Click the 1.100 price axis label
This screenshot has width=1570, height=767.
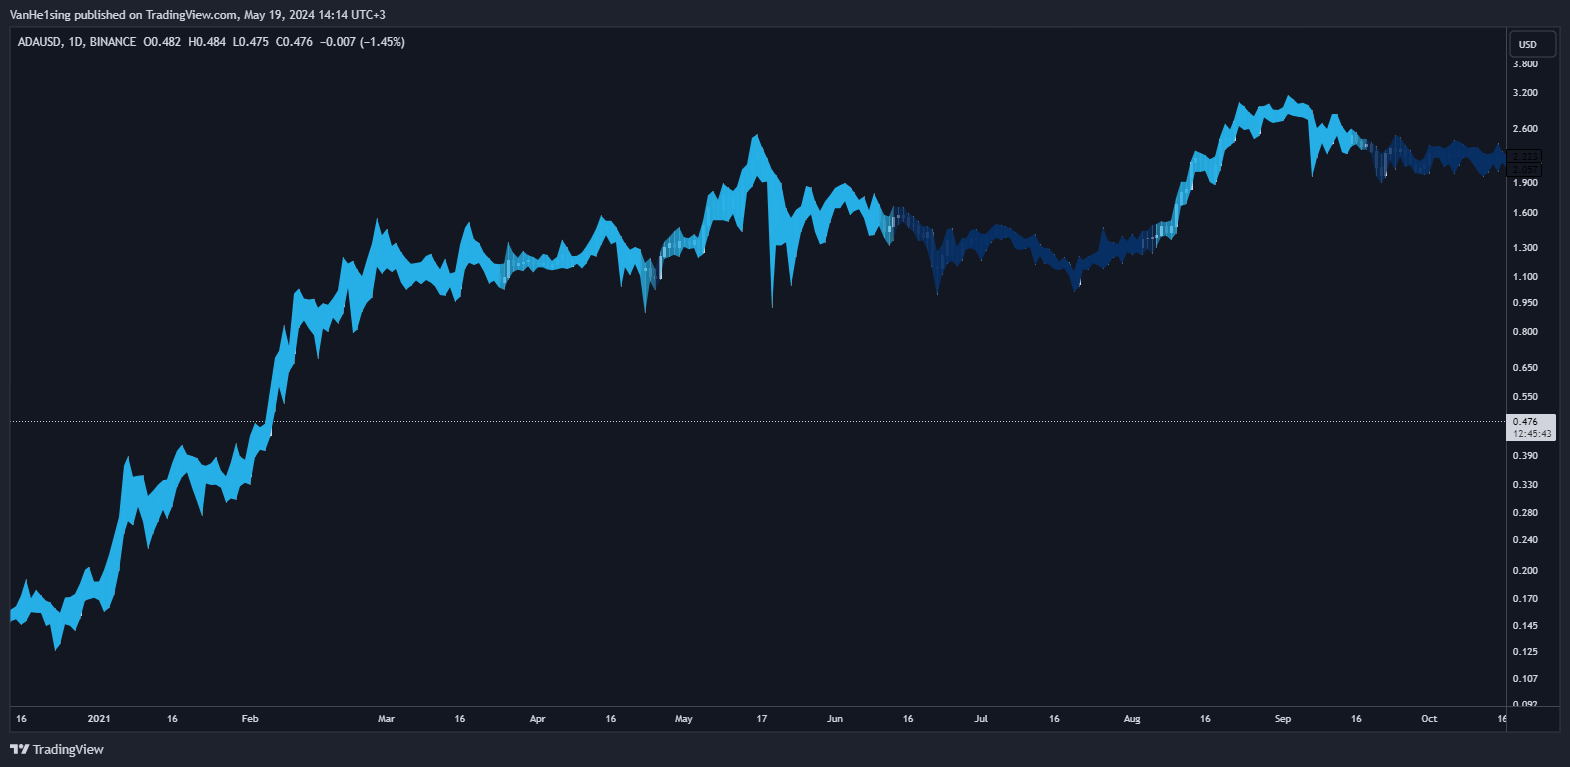click(x=1525, y=277)
